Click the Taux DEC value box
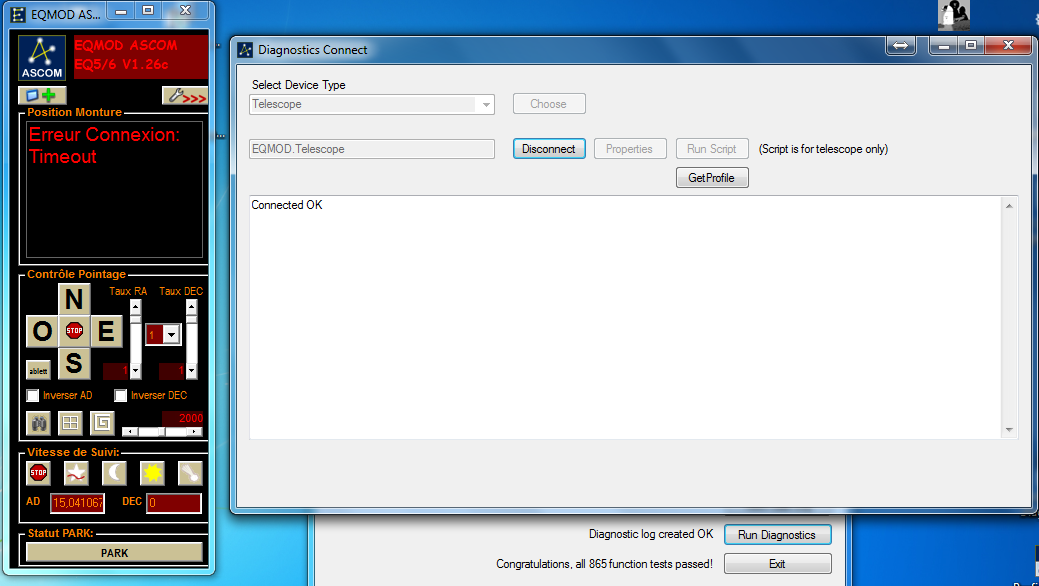 [172, 370]
